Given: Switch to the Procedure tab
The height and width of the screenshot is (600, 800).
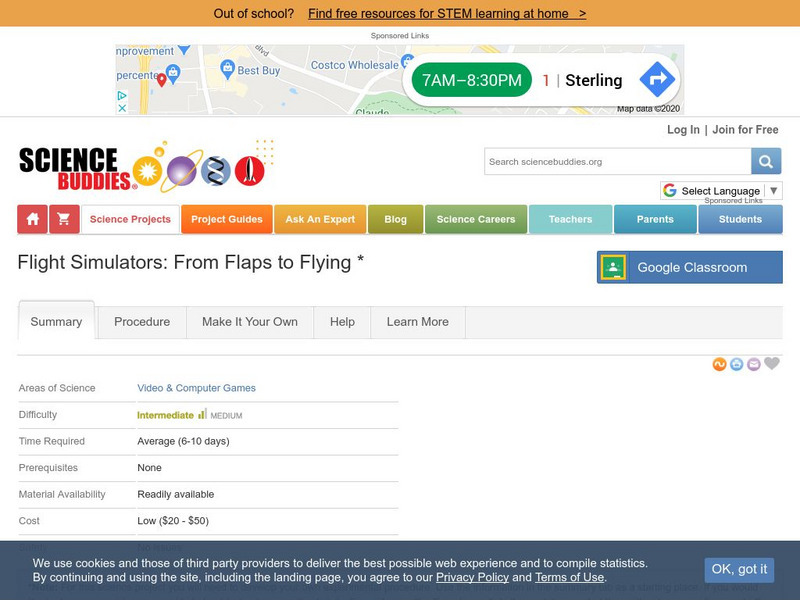Looking at the screenshot, I should pyautogui.click(x=142, y=322).
